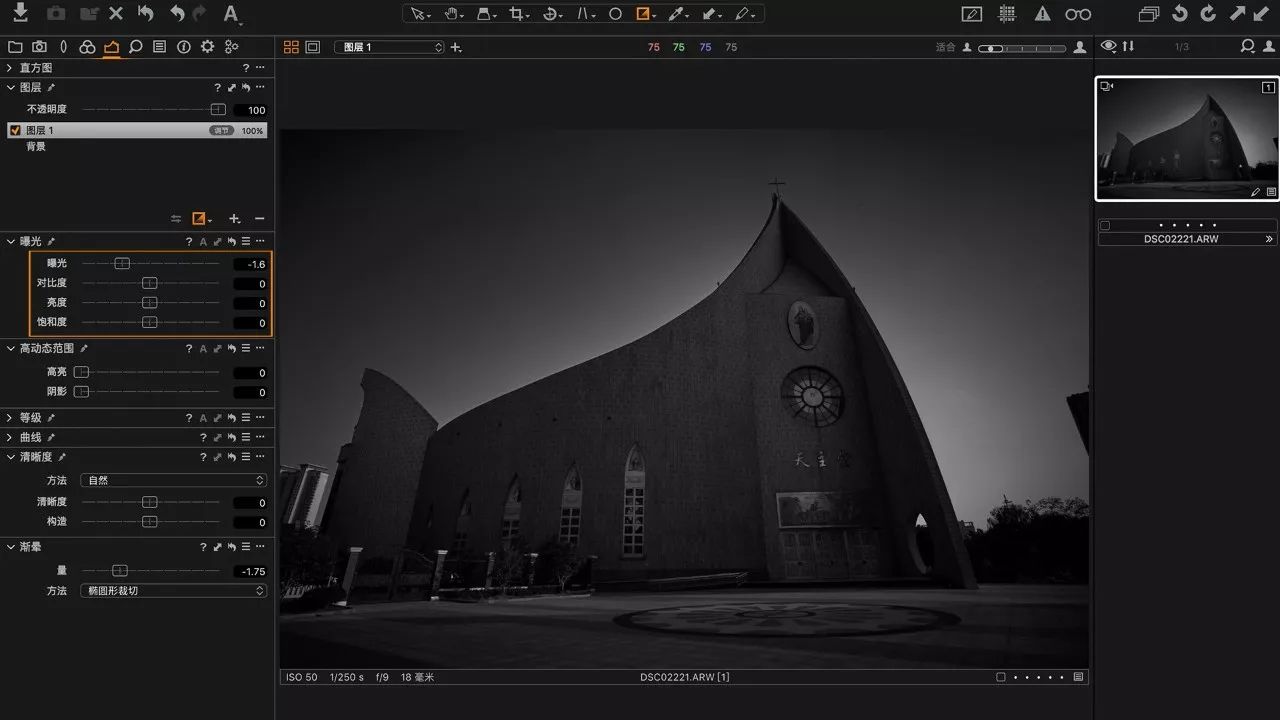Toggle the grid overlay icon
This screenshot has width=1280, height=720.
click(x=1007, y=14)
